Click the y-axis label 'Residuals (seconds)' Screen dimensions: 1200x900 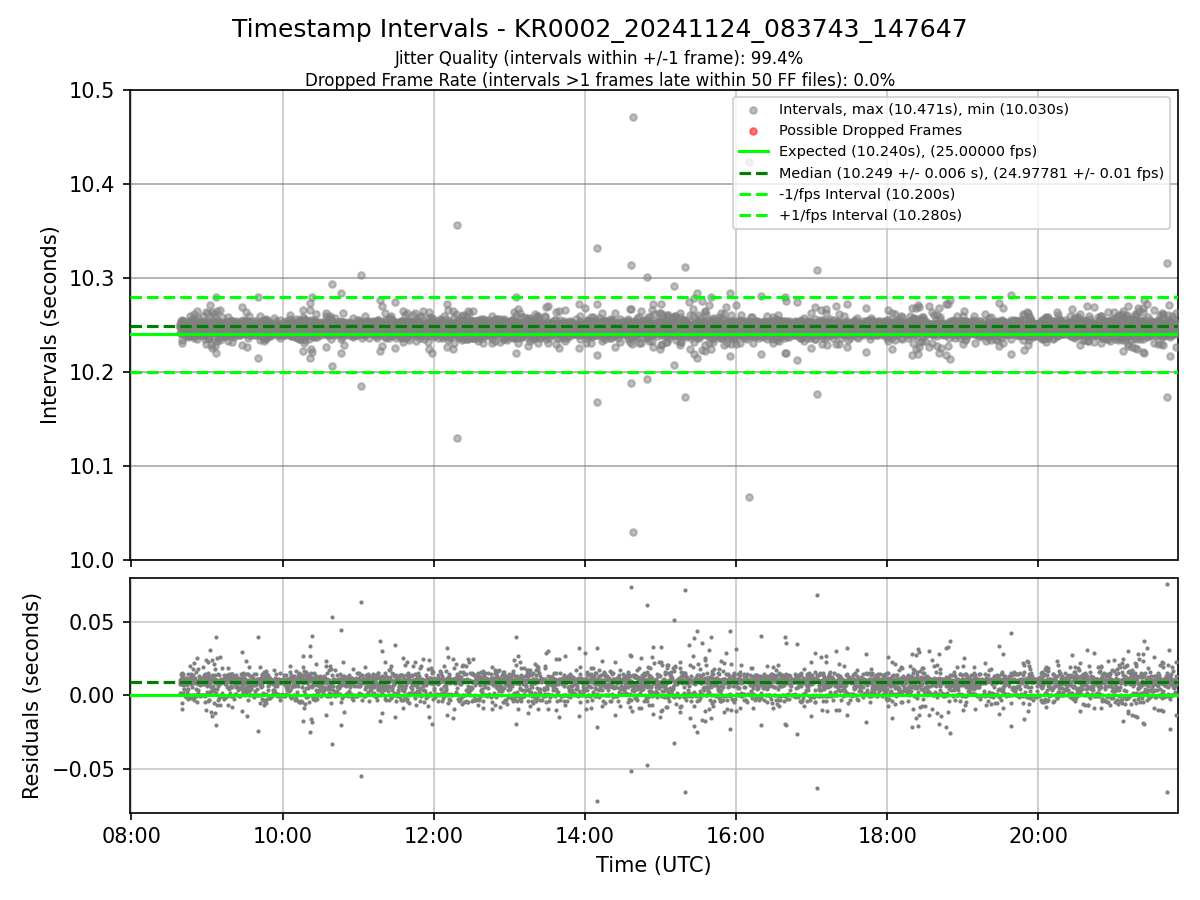[x=32, y=696]
